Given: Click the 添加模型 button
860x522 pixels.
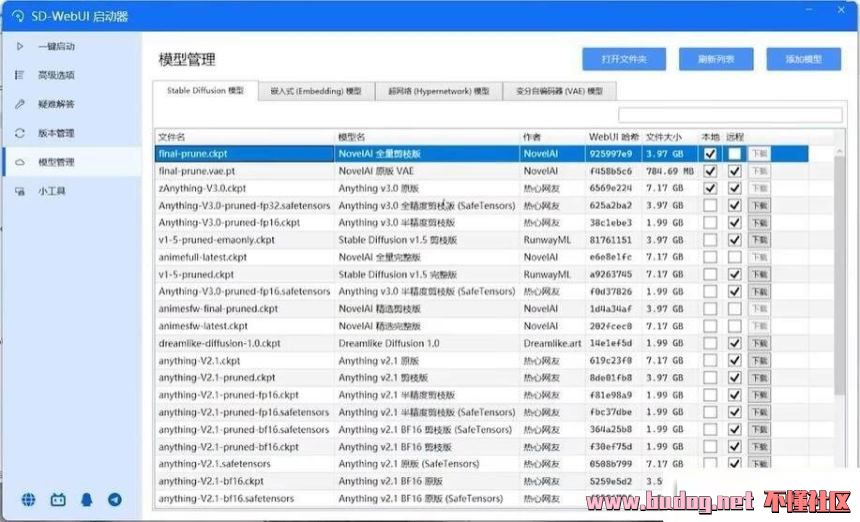Looking at the screenshot, I should pos(804,59).
